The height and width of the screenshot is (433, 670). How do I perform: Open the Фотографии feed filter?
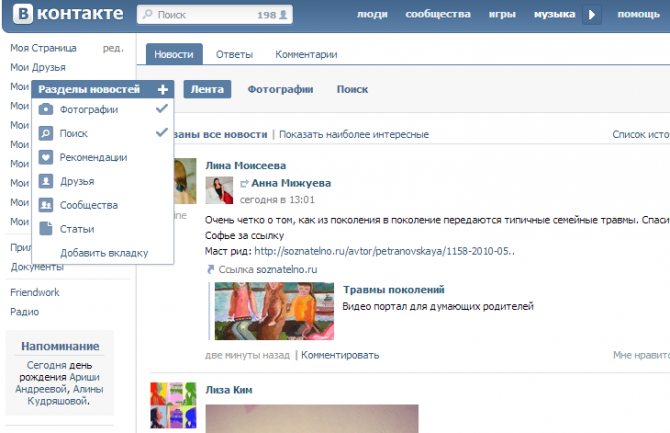coord(280,89)
